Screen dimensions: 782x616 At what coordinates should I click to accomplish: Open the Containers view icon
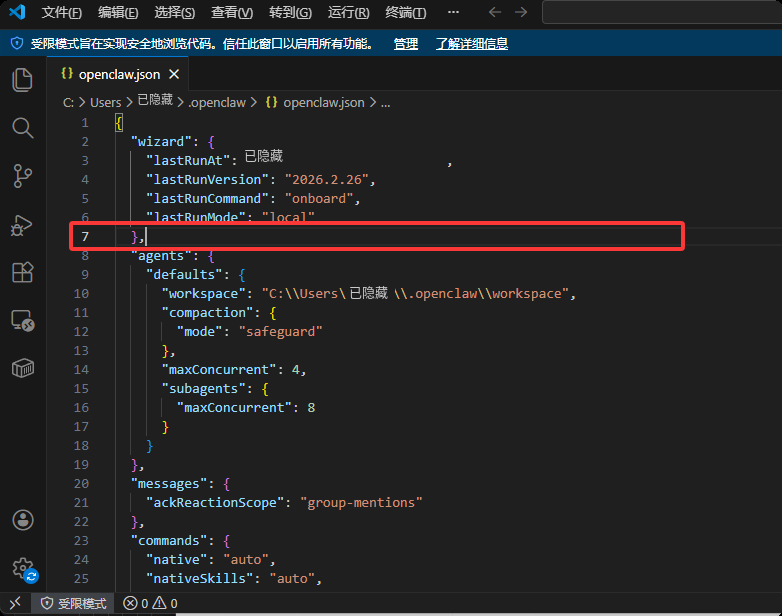22,369
